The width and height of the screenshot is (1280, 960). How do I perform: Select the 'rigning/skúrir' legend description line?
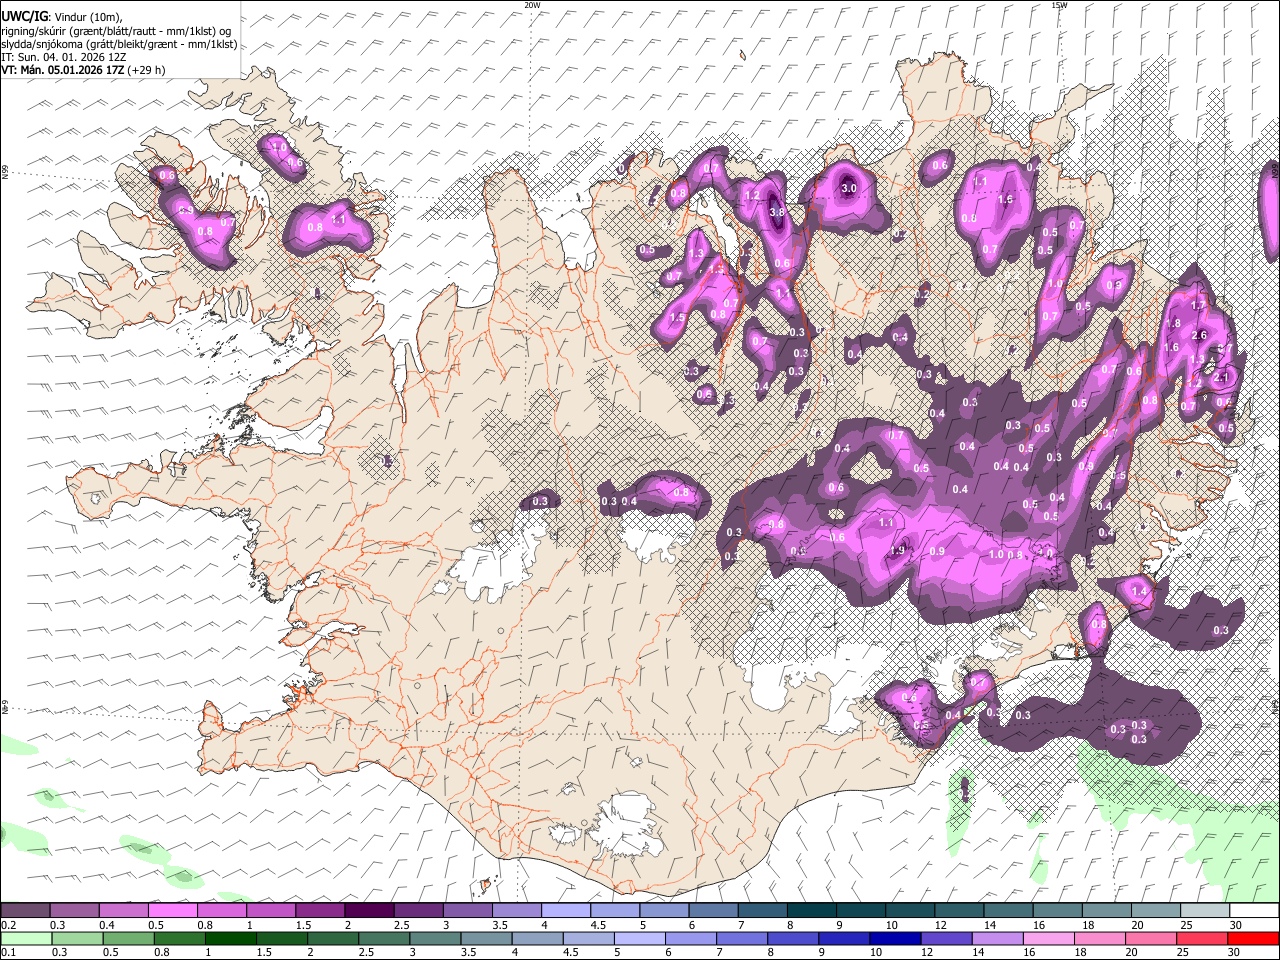click(117, 31)
